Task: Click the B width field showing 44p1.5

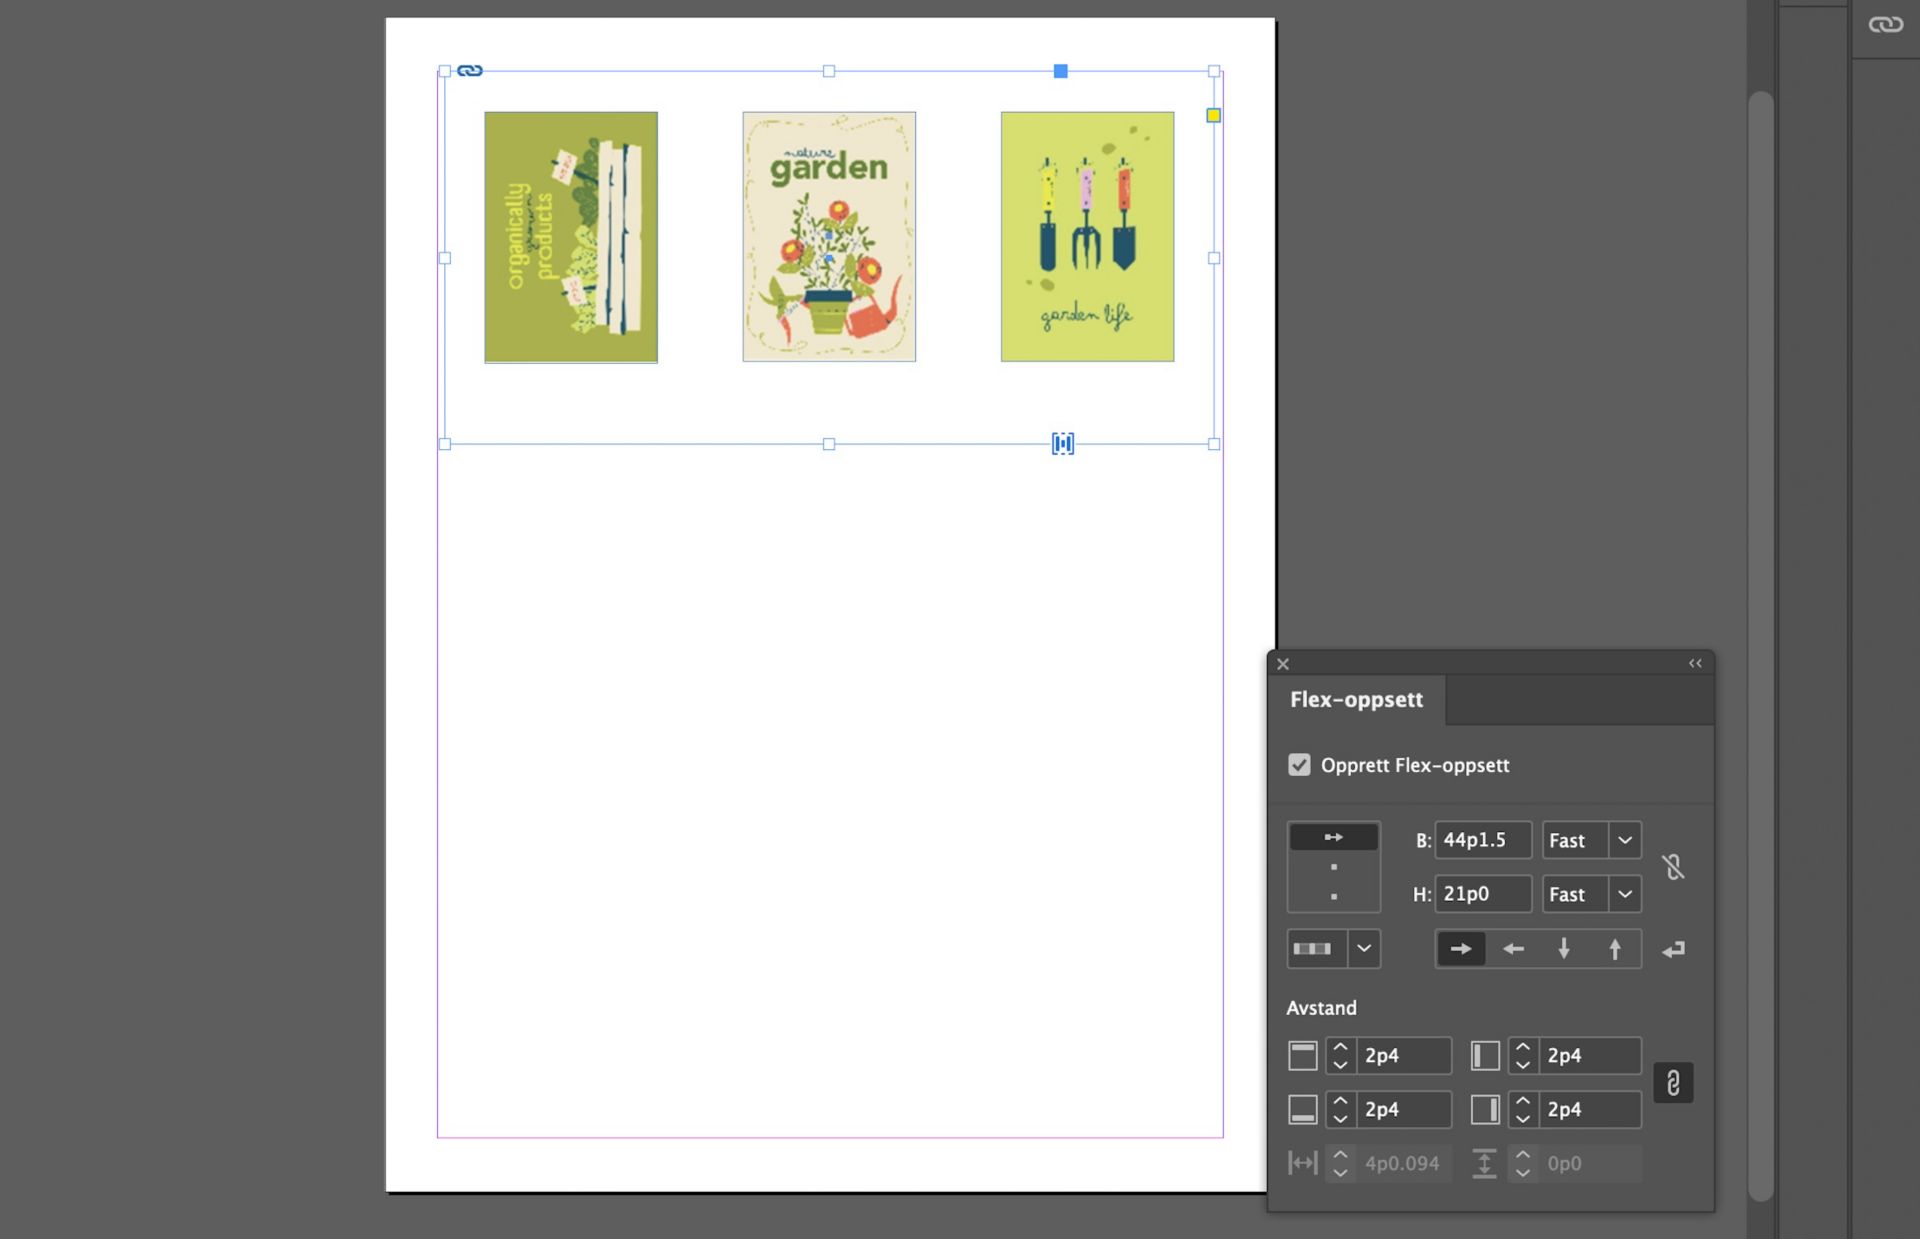Action: click(x=1483, y=840)
